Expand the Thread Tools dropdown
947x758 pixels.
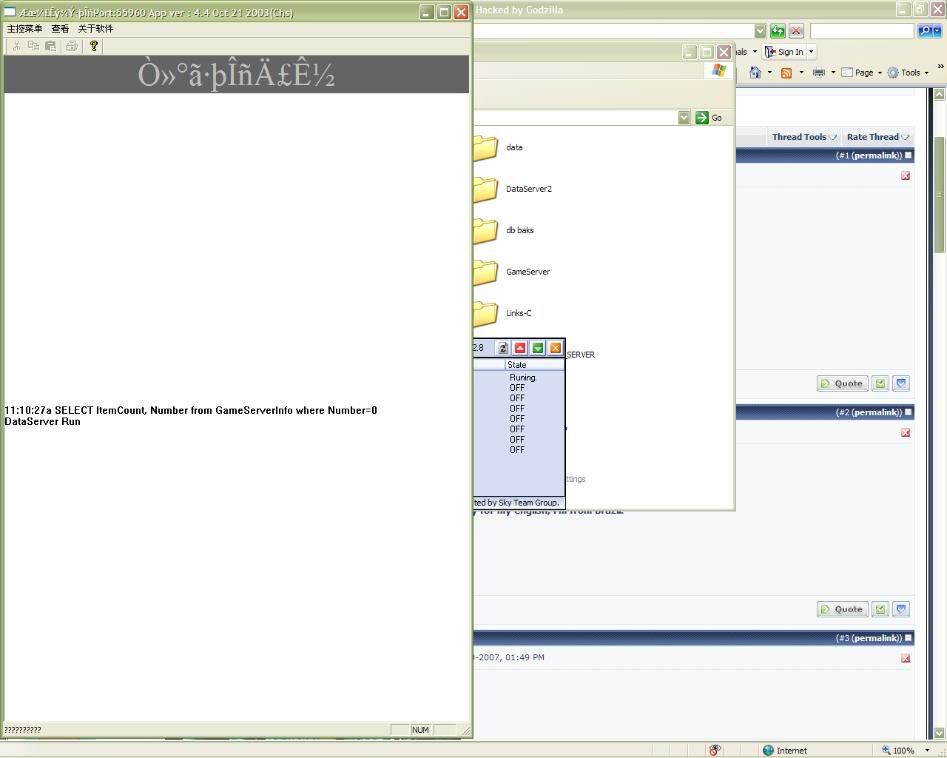click(803, 137)
